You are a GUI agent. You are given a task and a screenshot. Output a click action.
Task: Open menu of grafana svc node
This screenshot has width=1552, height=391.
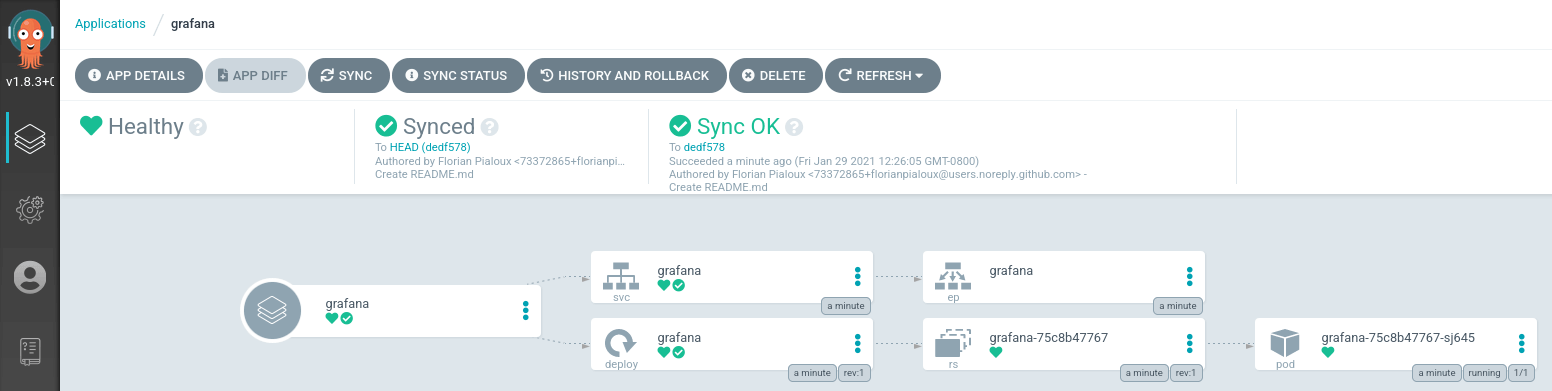click(857, 276)
